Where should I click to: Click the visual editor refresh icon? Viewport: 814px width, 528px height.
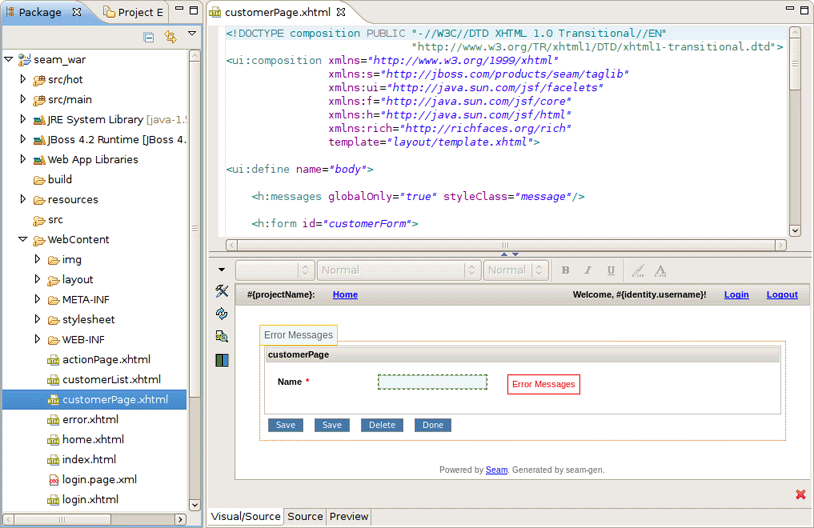click(222, 313)
